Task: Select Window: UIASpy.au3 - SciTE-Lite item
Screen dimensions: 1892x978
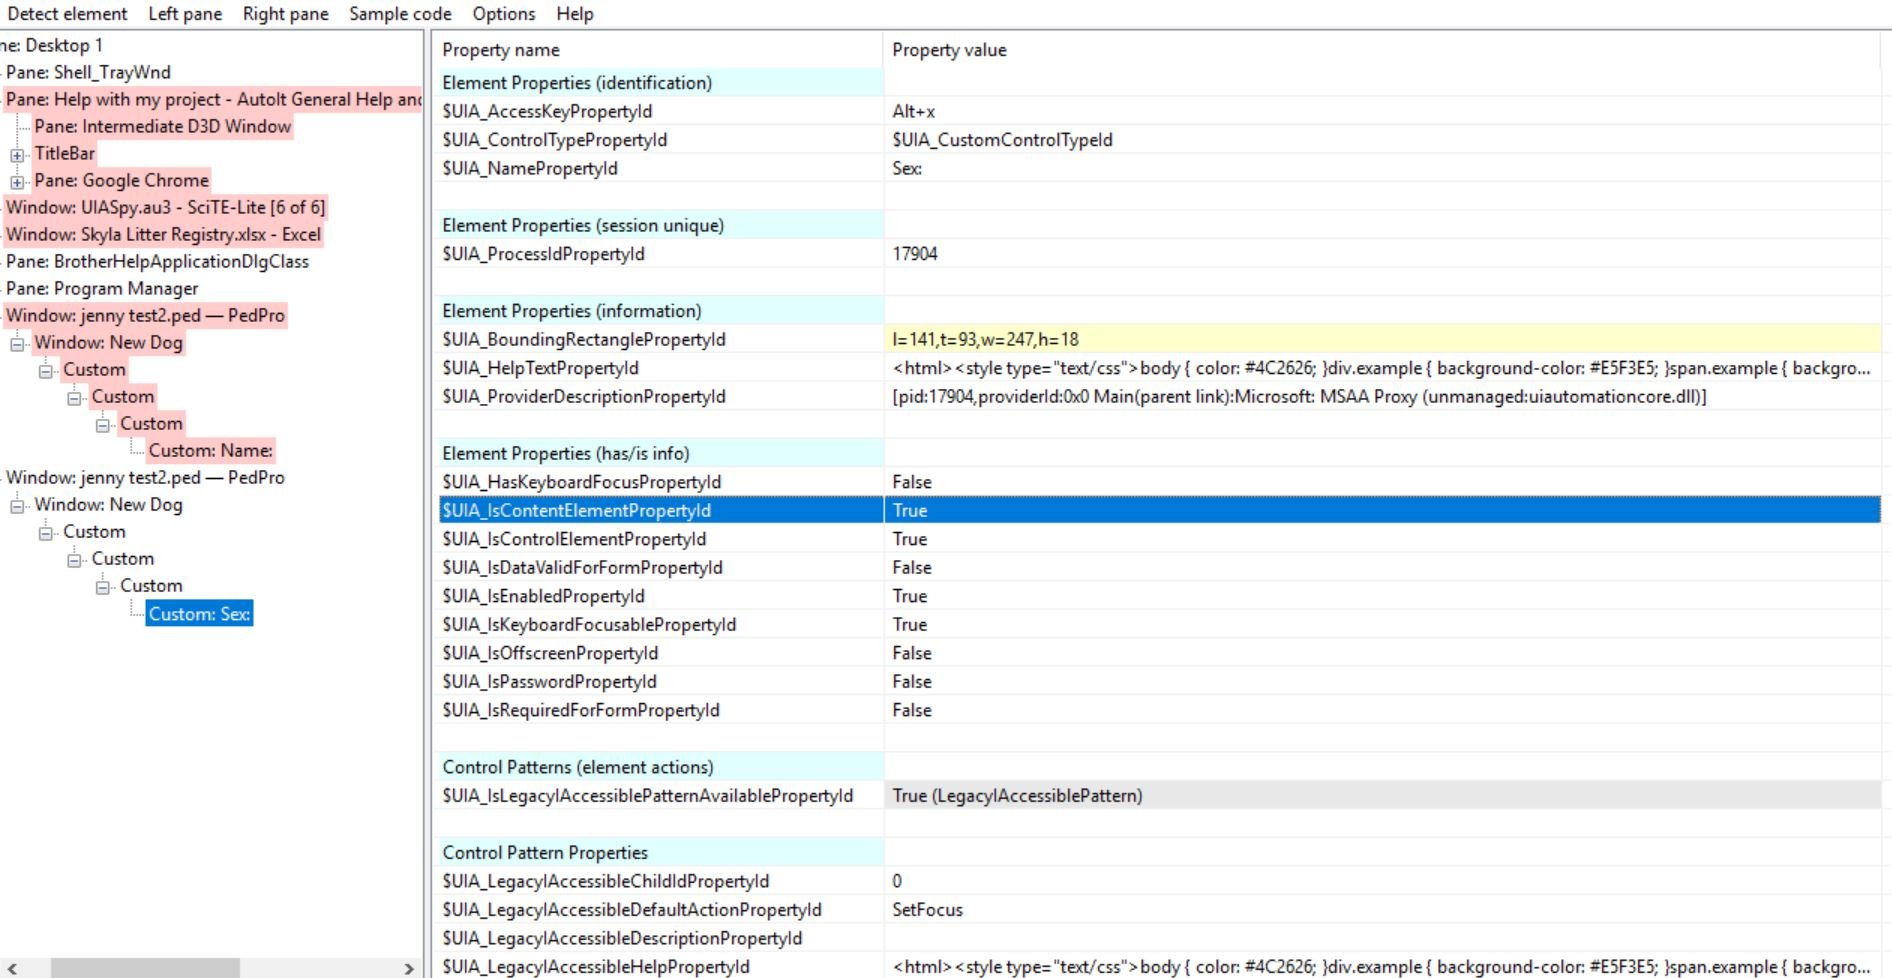Action: click(165, 207)
